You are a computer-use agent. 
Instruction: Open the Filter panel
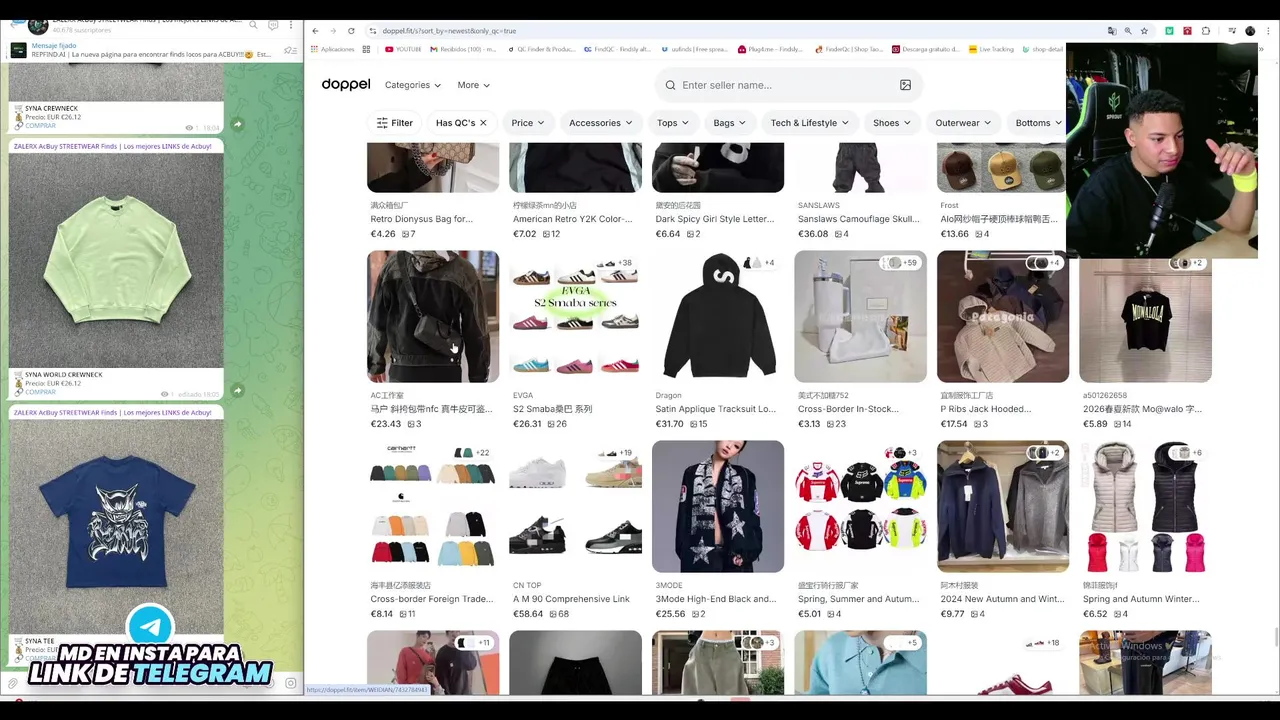point(394,123)
